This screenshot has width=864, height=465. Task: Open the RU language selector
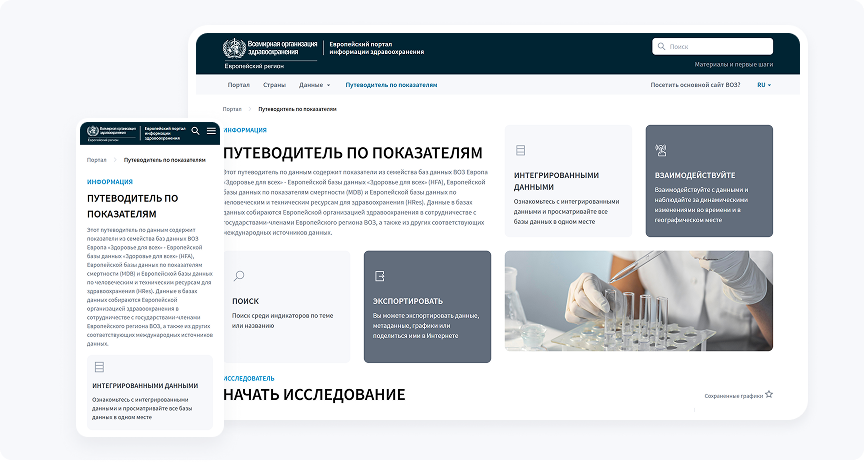pyautogui.click(x=764, y=85)
